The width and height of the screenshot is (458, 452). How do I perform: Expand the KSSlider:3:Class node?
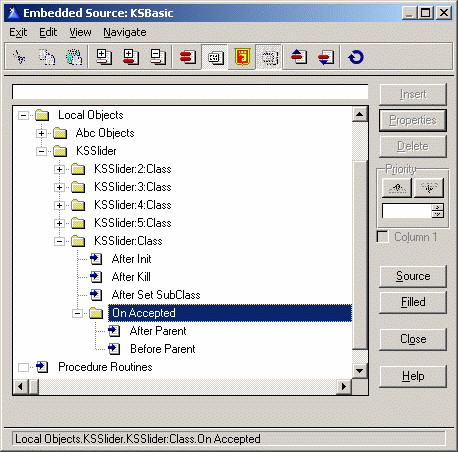pos(59,187)
